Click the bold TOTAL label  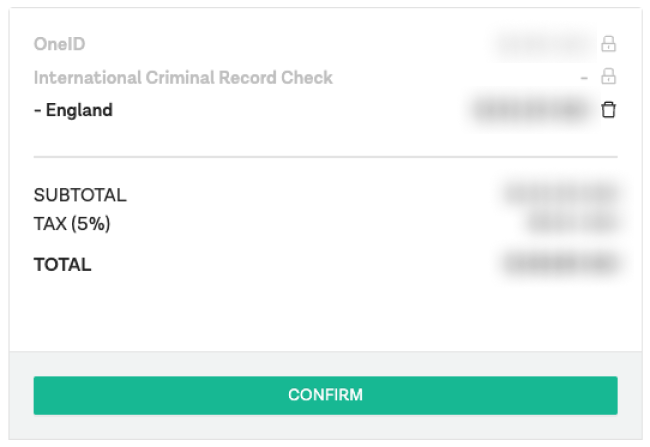pyautogui.click(x=62, y=265)
